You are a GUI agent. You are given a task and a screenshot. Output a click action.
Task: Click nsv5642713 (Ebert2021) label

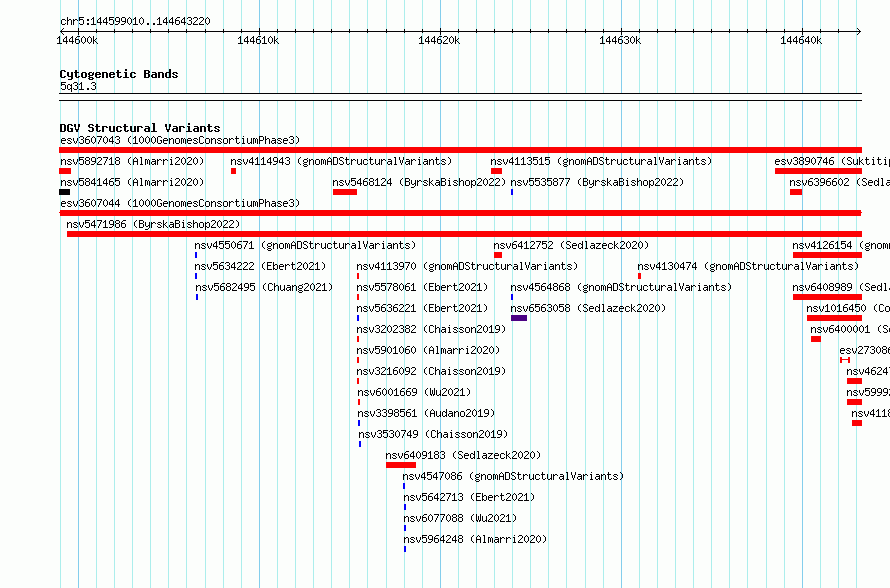point(469,497)
